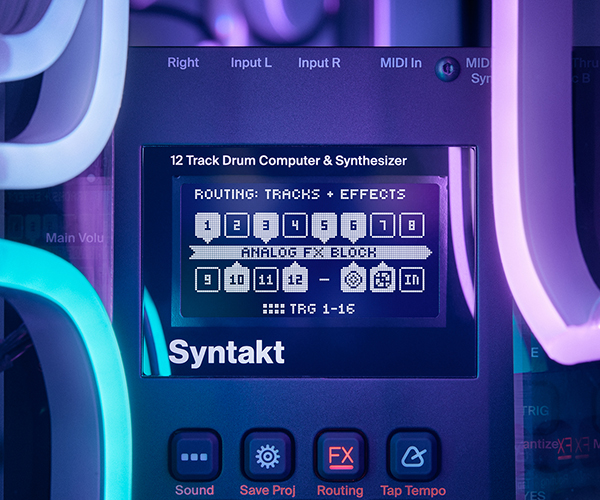The height and width of the screenshot is (500, 600).
Task: Click the FX Routing button
Action: 341,456
